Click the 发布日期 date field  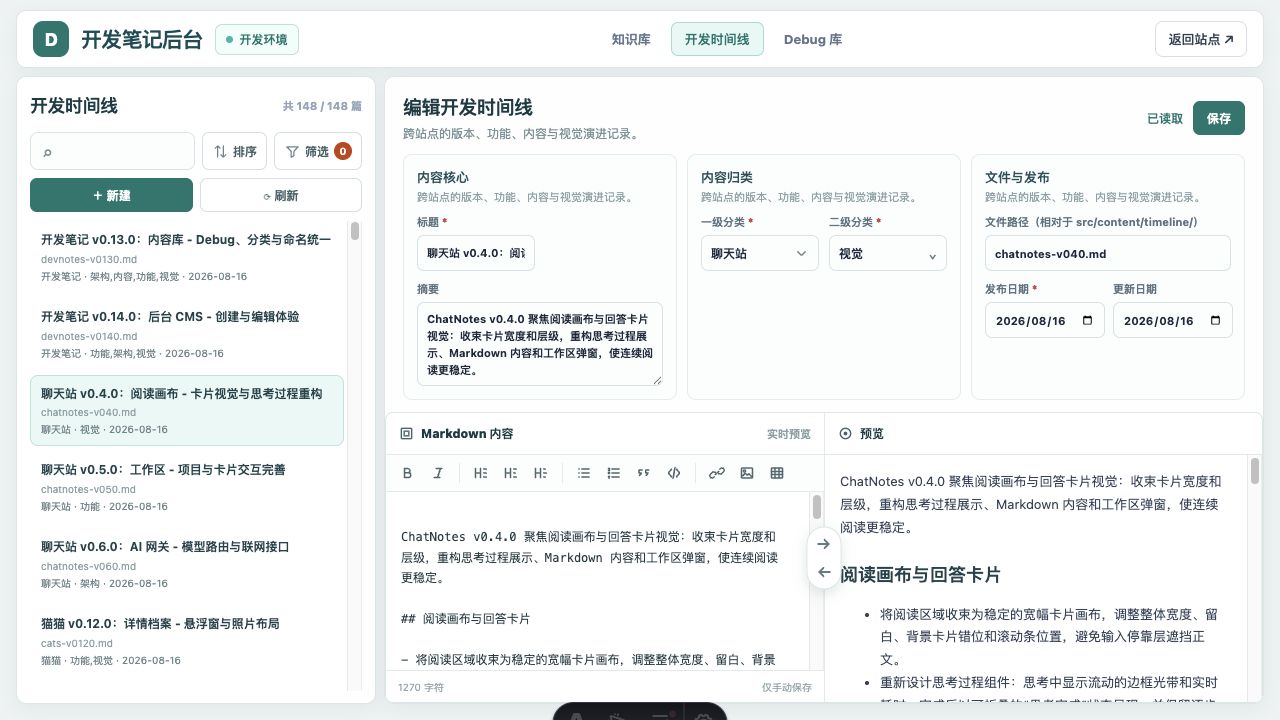coord(1045,321)
